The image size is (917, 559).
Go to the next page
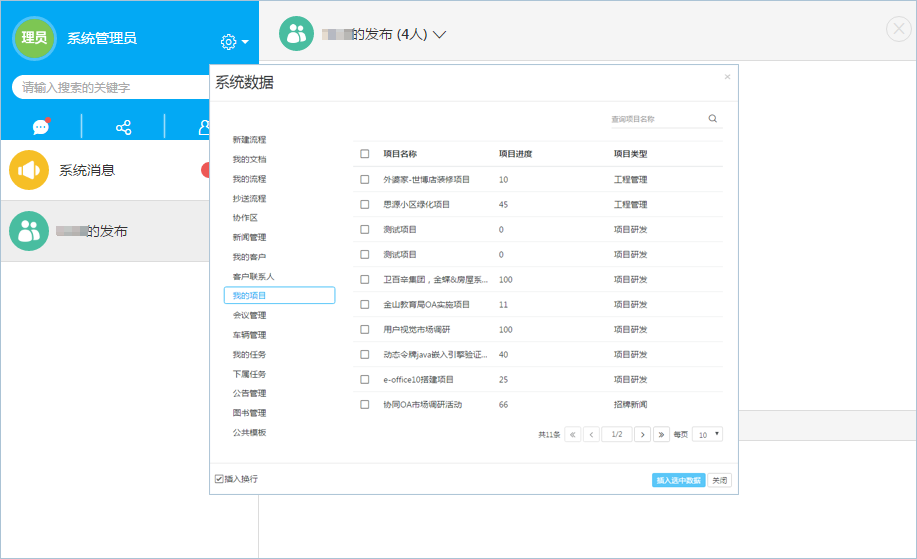642,434
